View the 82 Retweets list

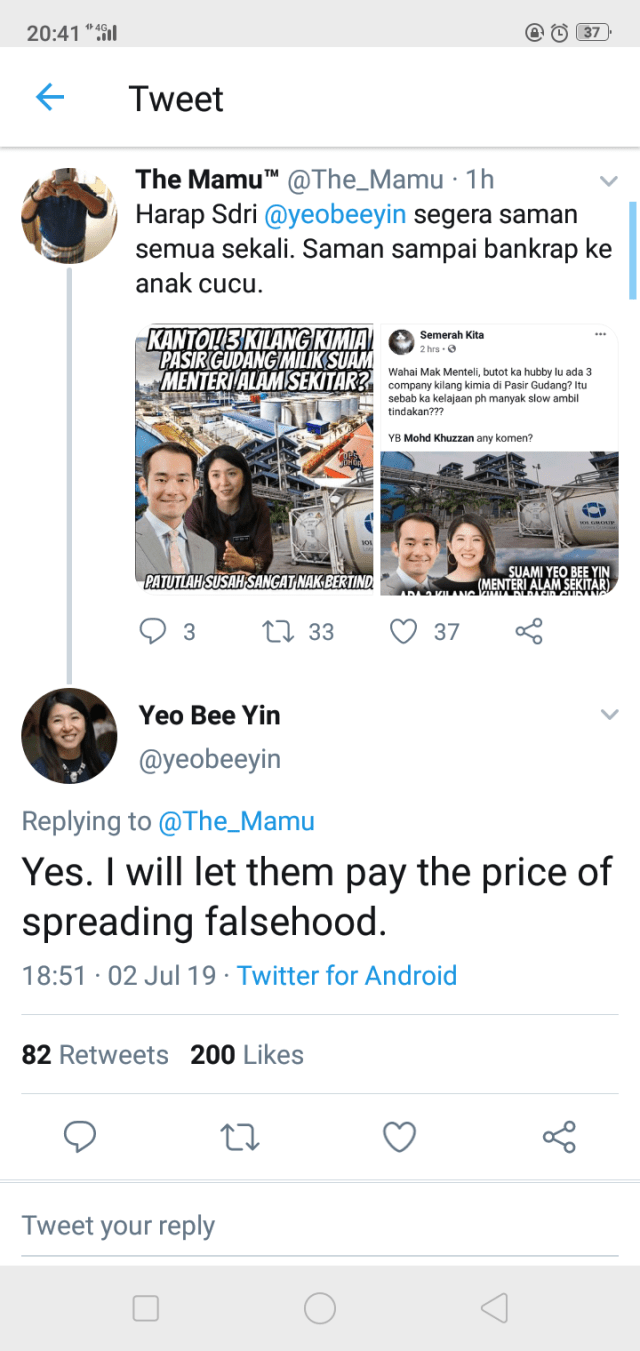click(x=95, y=1055)
